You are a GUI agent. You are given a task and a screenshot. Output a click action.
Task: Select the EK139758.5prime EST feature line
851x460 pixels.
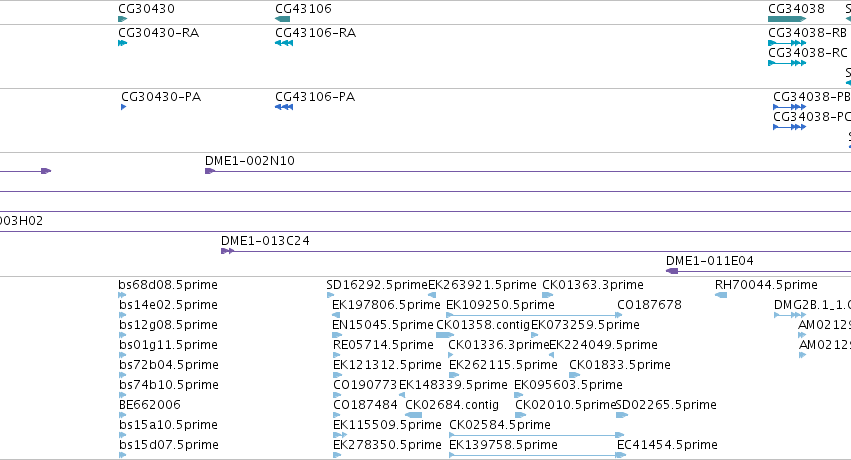click(x=537, y=455)
